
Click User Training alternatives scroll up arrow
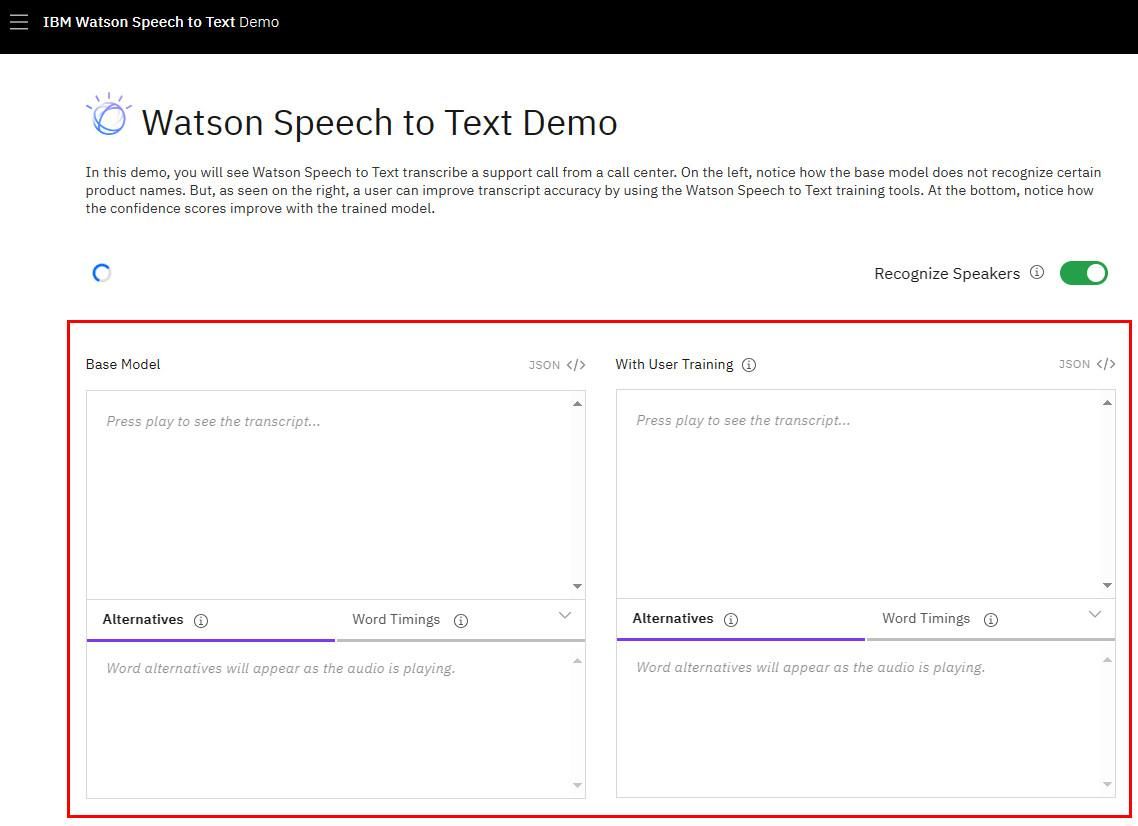click(1108, 660)
